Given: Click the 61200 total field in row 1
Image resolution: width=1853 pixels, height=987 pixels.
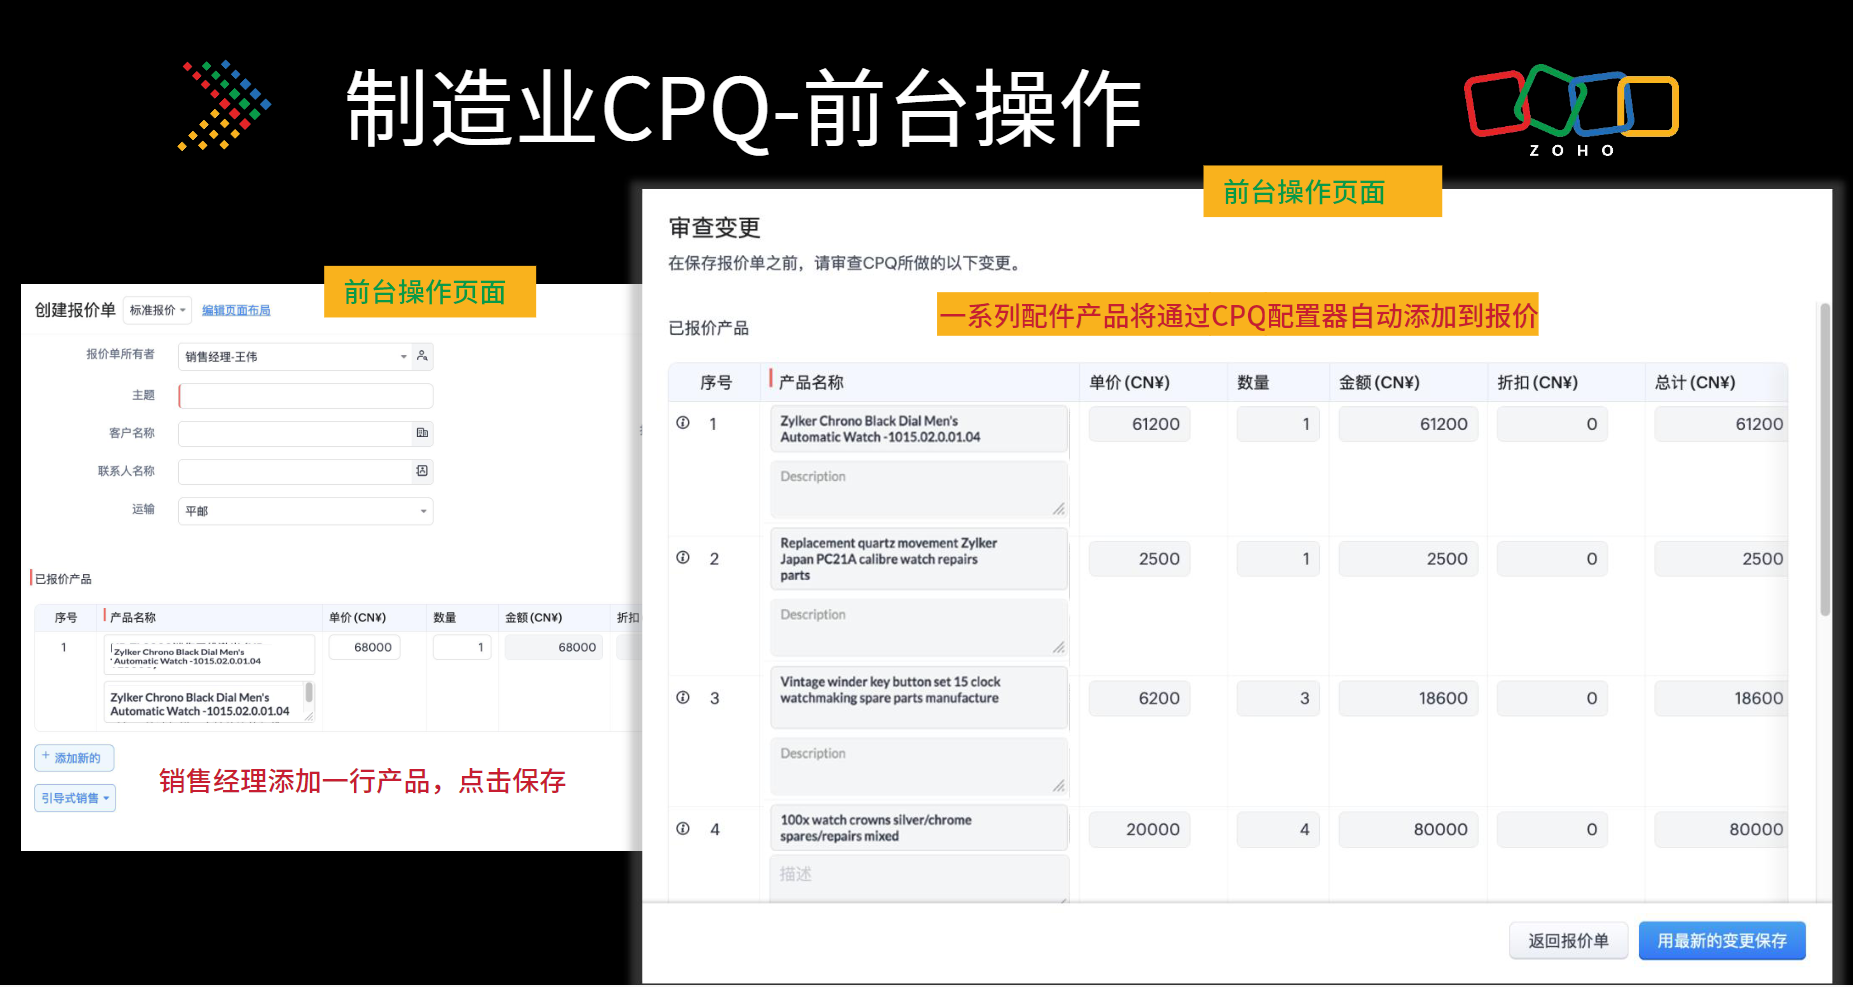Looking at the screenshot, I should tap(1721, 424).
